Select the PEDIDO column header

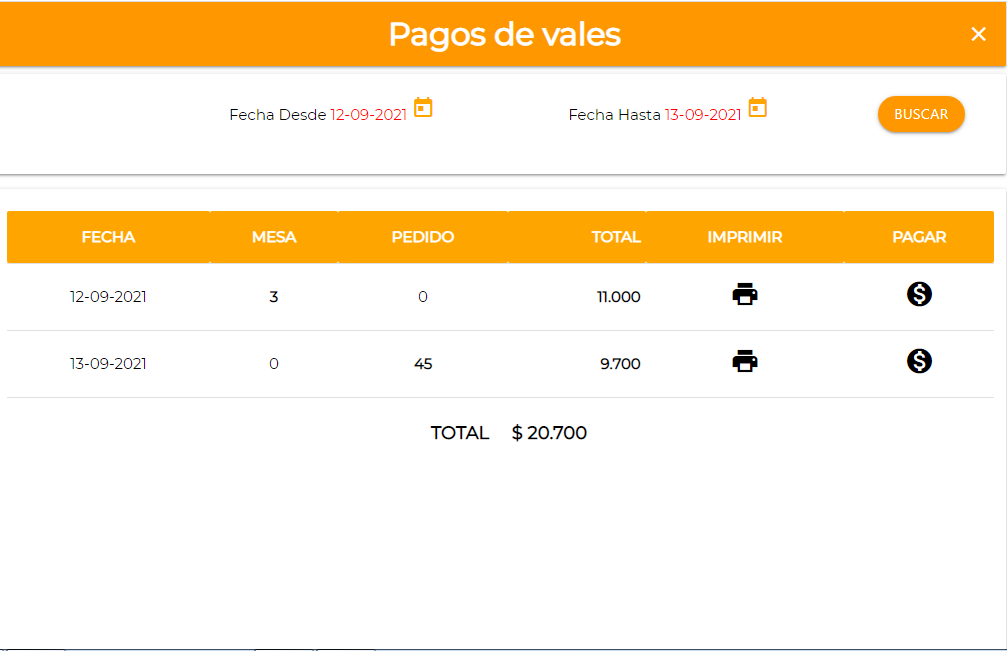click(422, 237)
